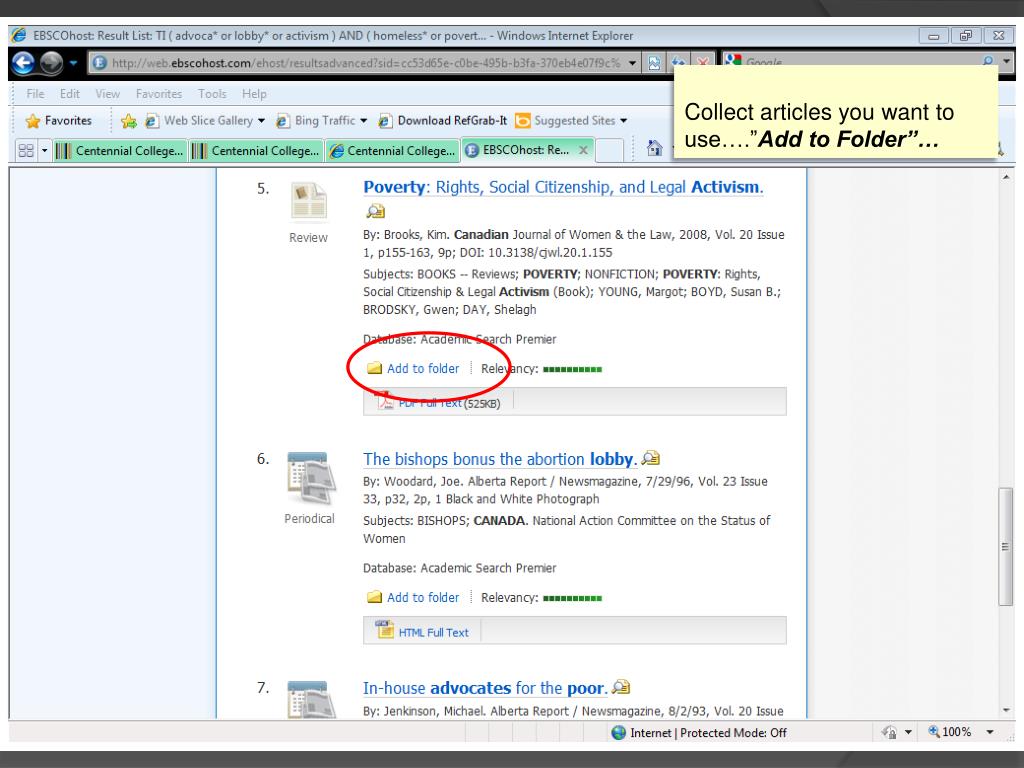Click the folder icon for result 6
The image size is (1024, 768).
point(374,597)
